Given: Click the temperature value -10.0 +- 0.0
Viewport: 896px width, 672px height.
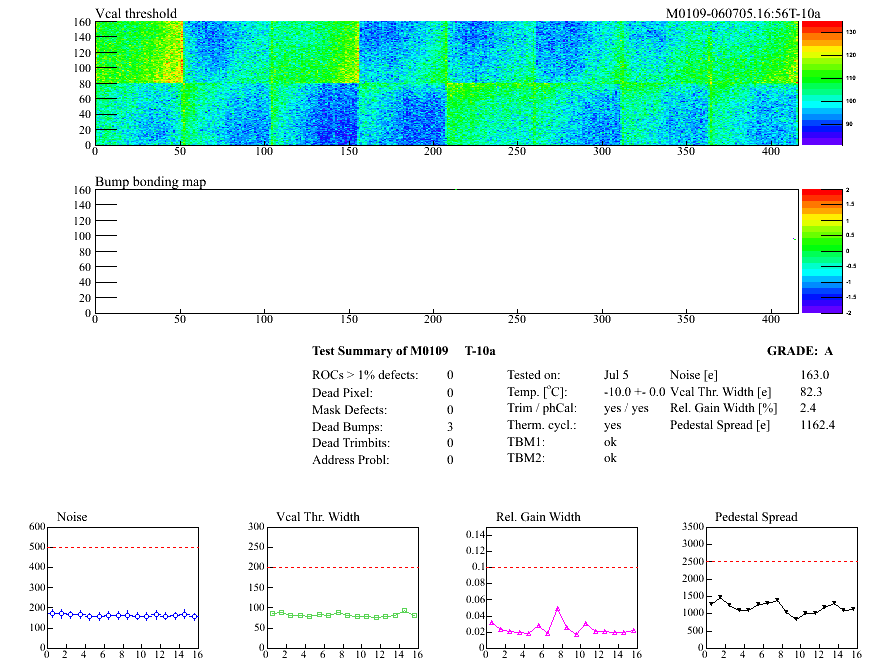Looking at the screenshot, I should (634, 392).
